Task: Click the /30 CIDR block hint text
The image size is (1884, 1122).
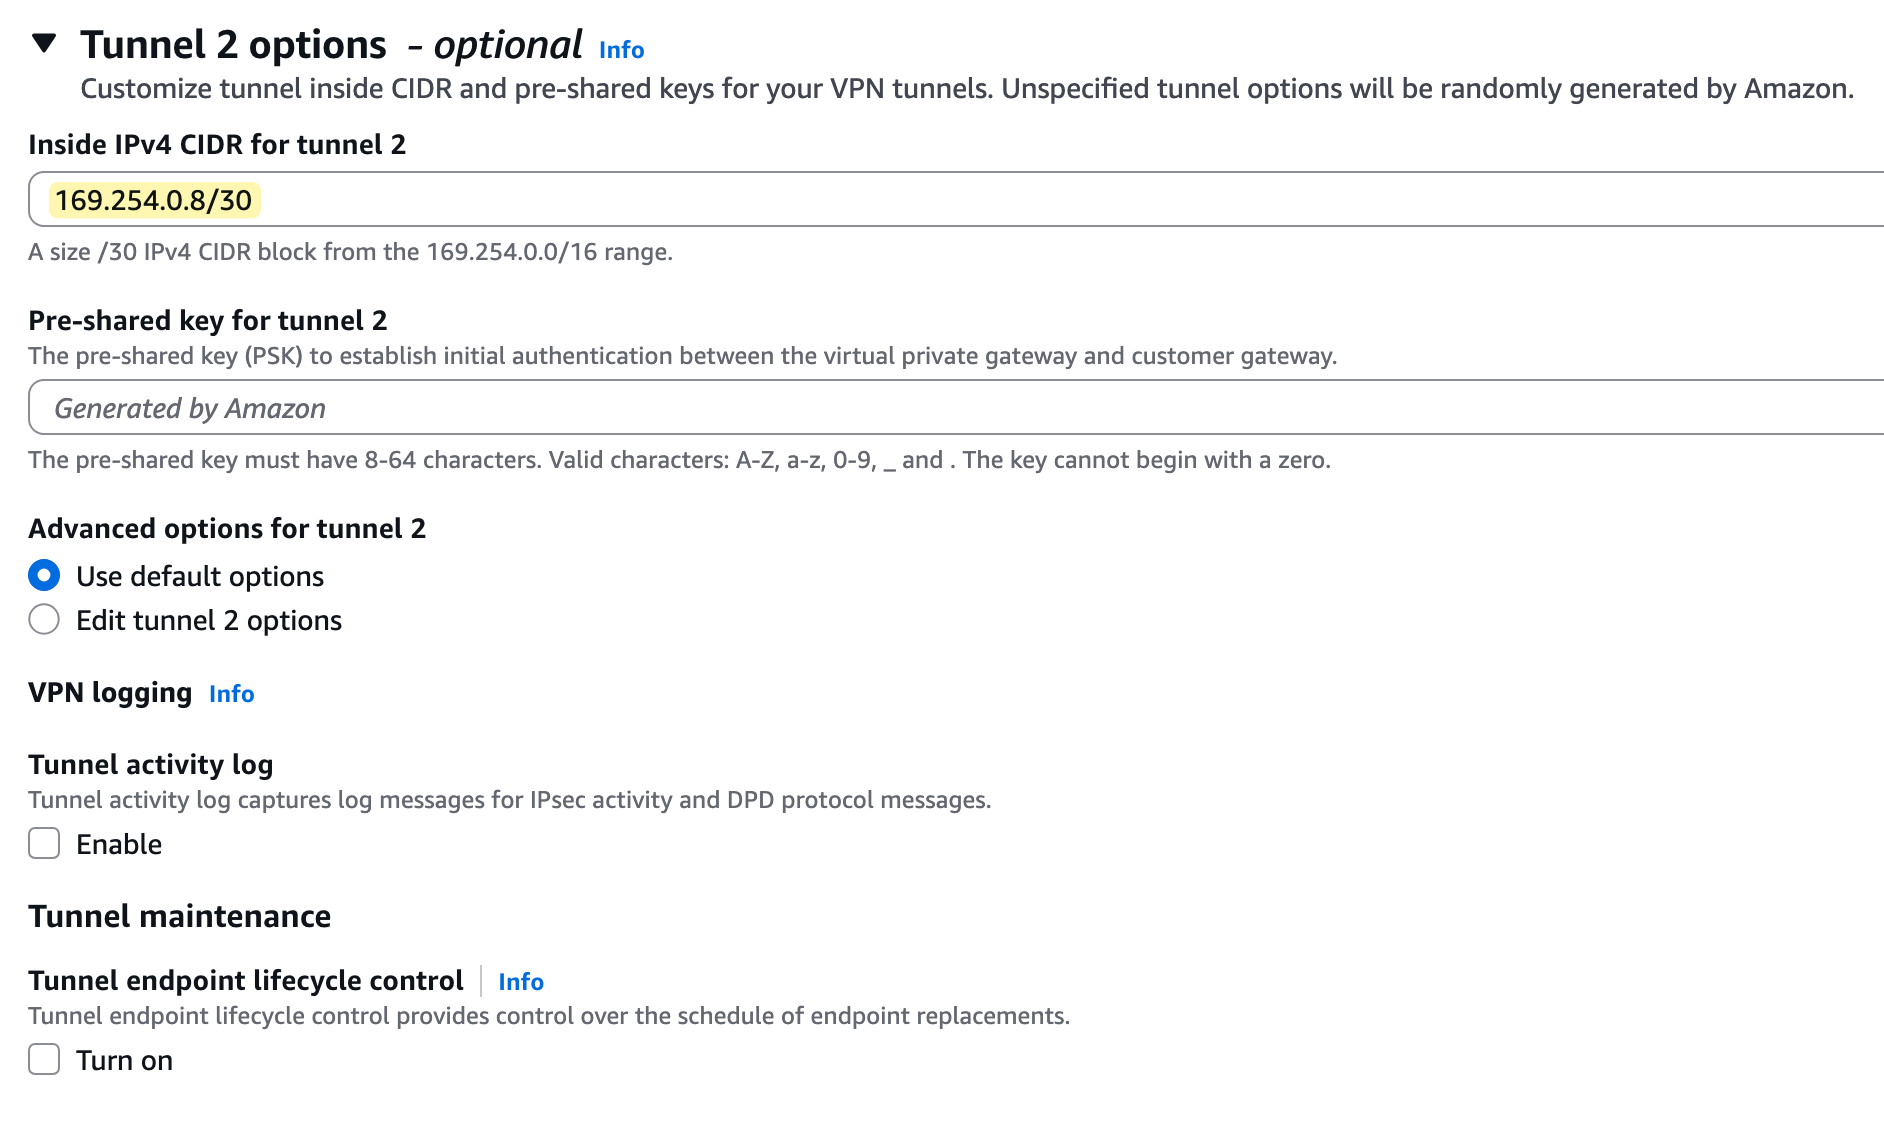Action: [350, 252]
